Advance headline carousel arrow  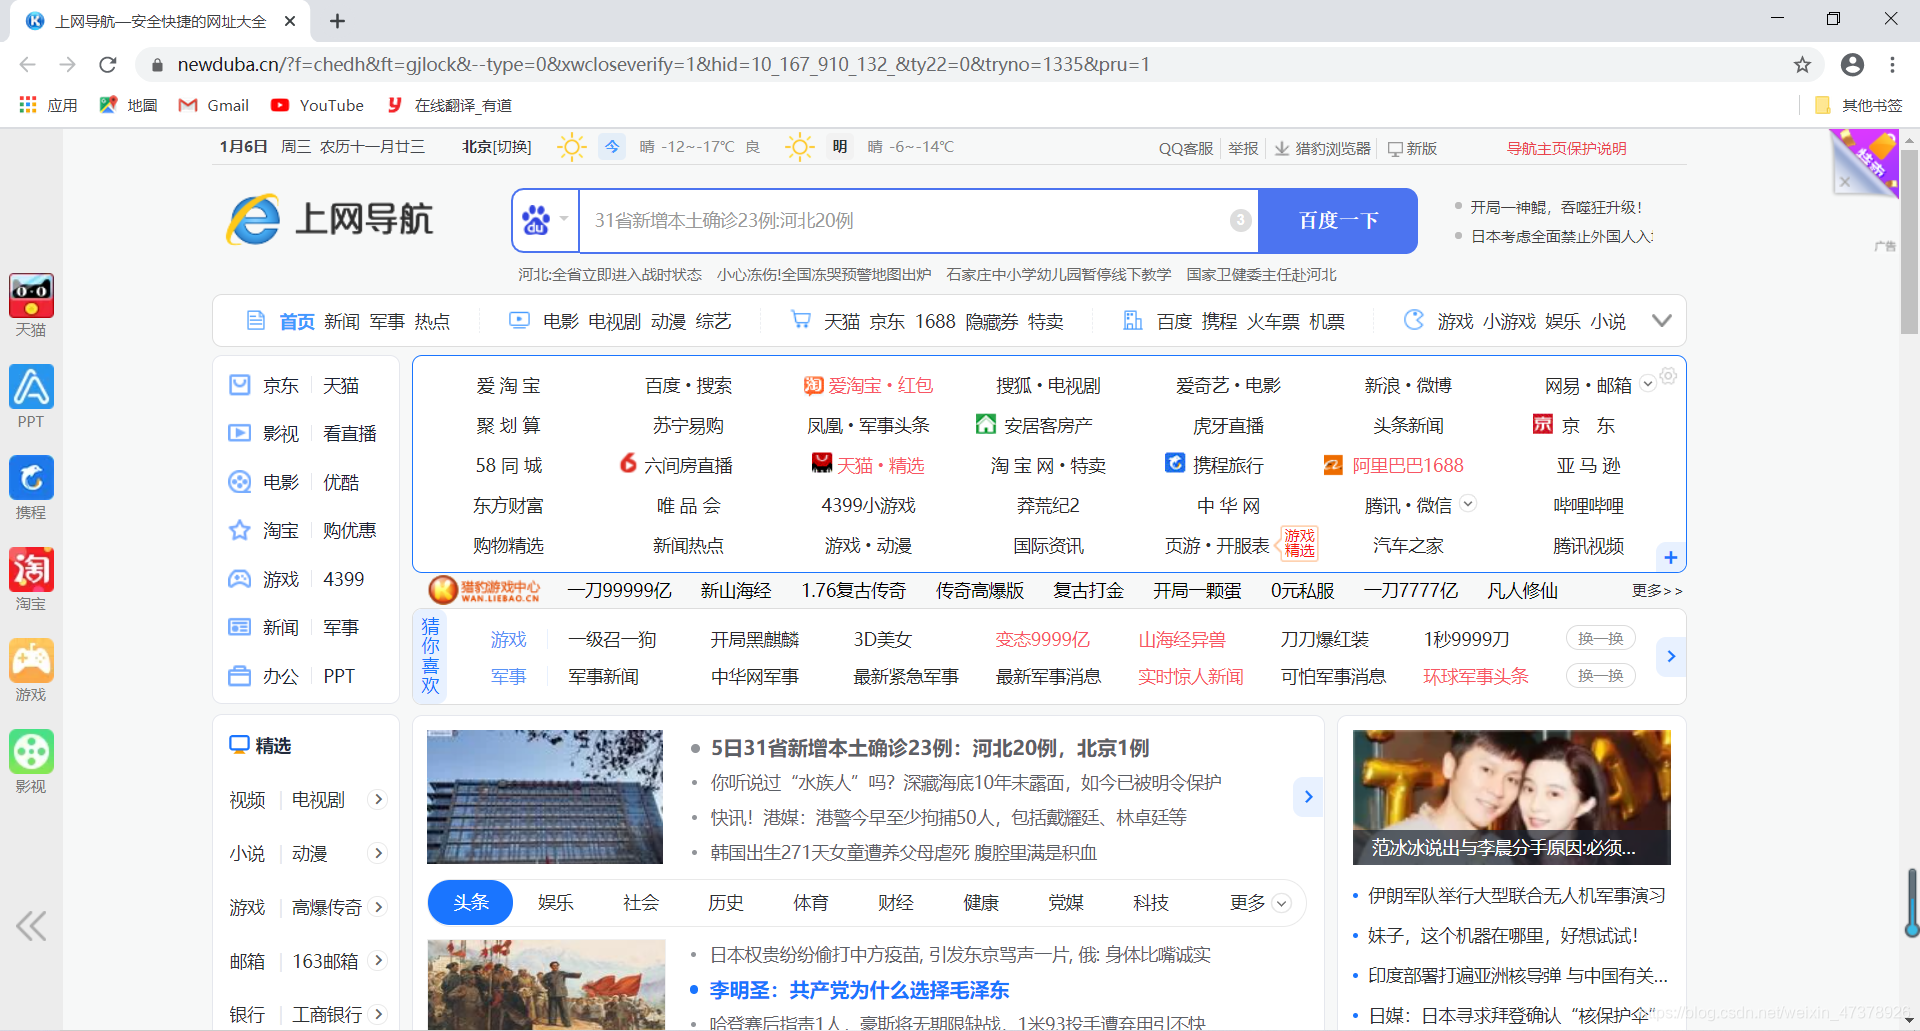coord(1308,797)
